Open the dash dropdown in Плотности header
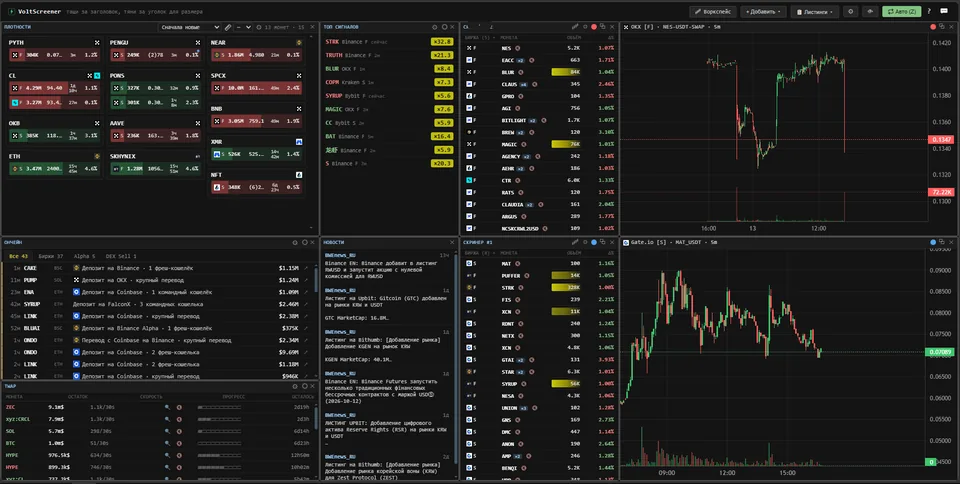The image size is (960, 484). point(243,28)
